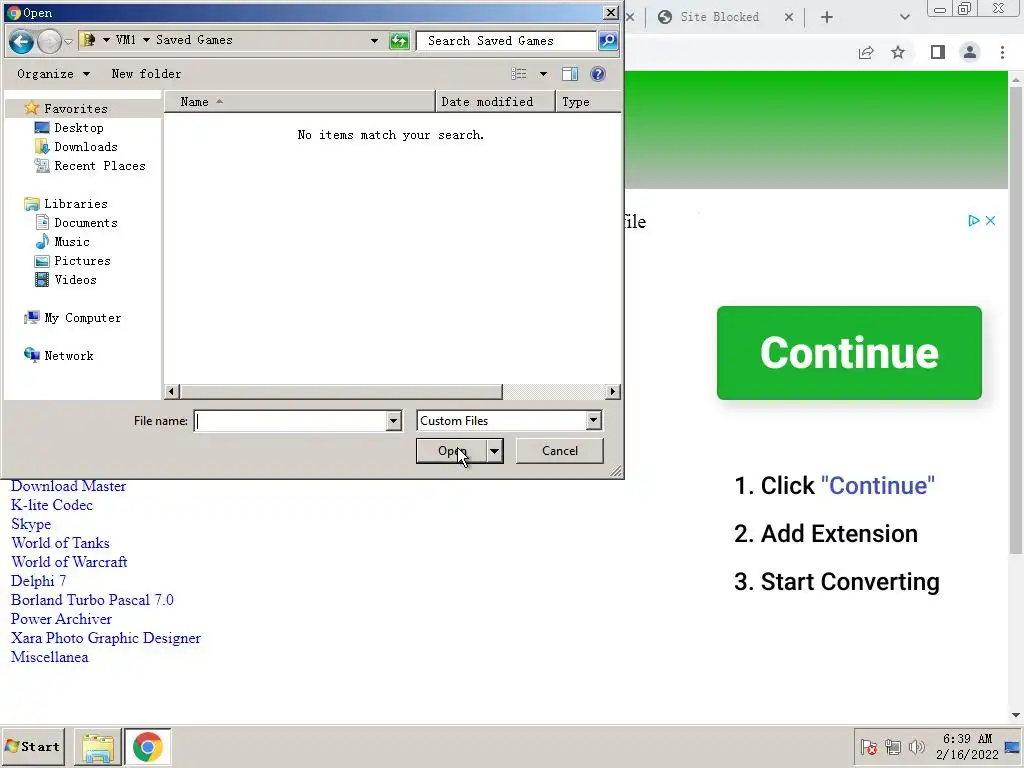Select Downloads in navigation pane
This screenshot has width=1024, height=768.
(x=86, y=146)
